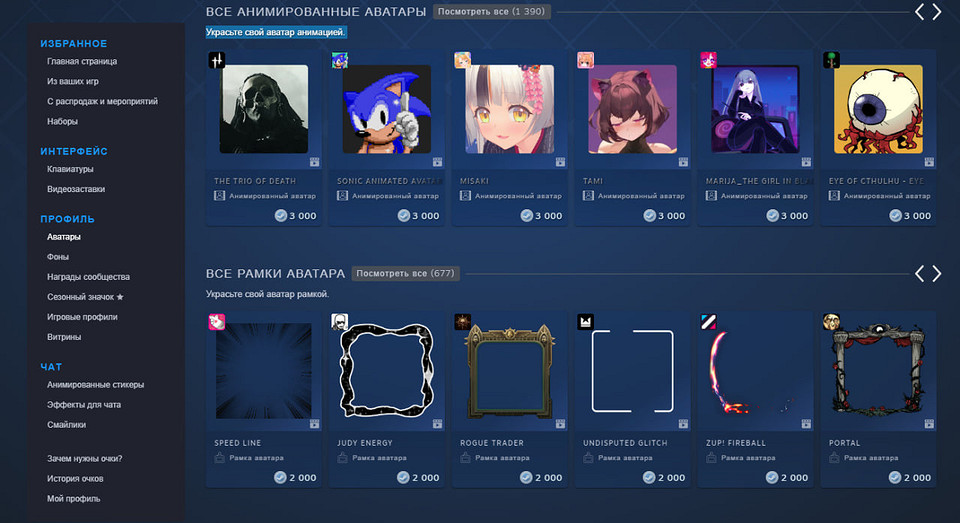Open Клавиатуры under Интерфейс
The width and height of the screenshot is (960, 523).
[70, 169]
